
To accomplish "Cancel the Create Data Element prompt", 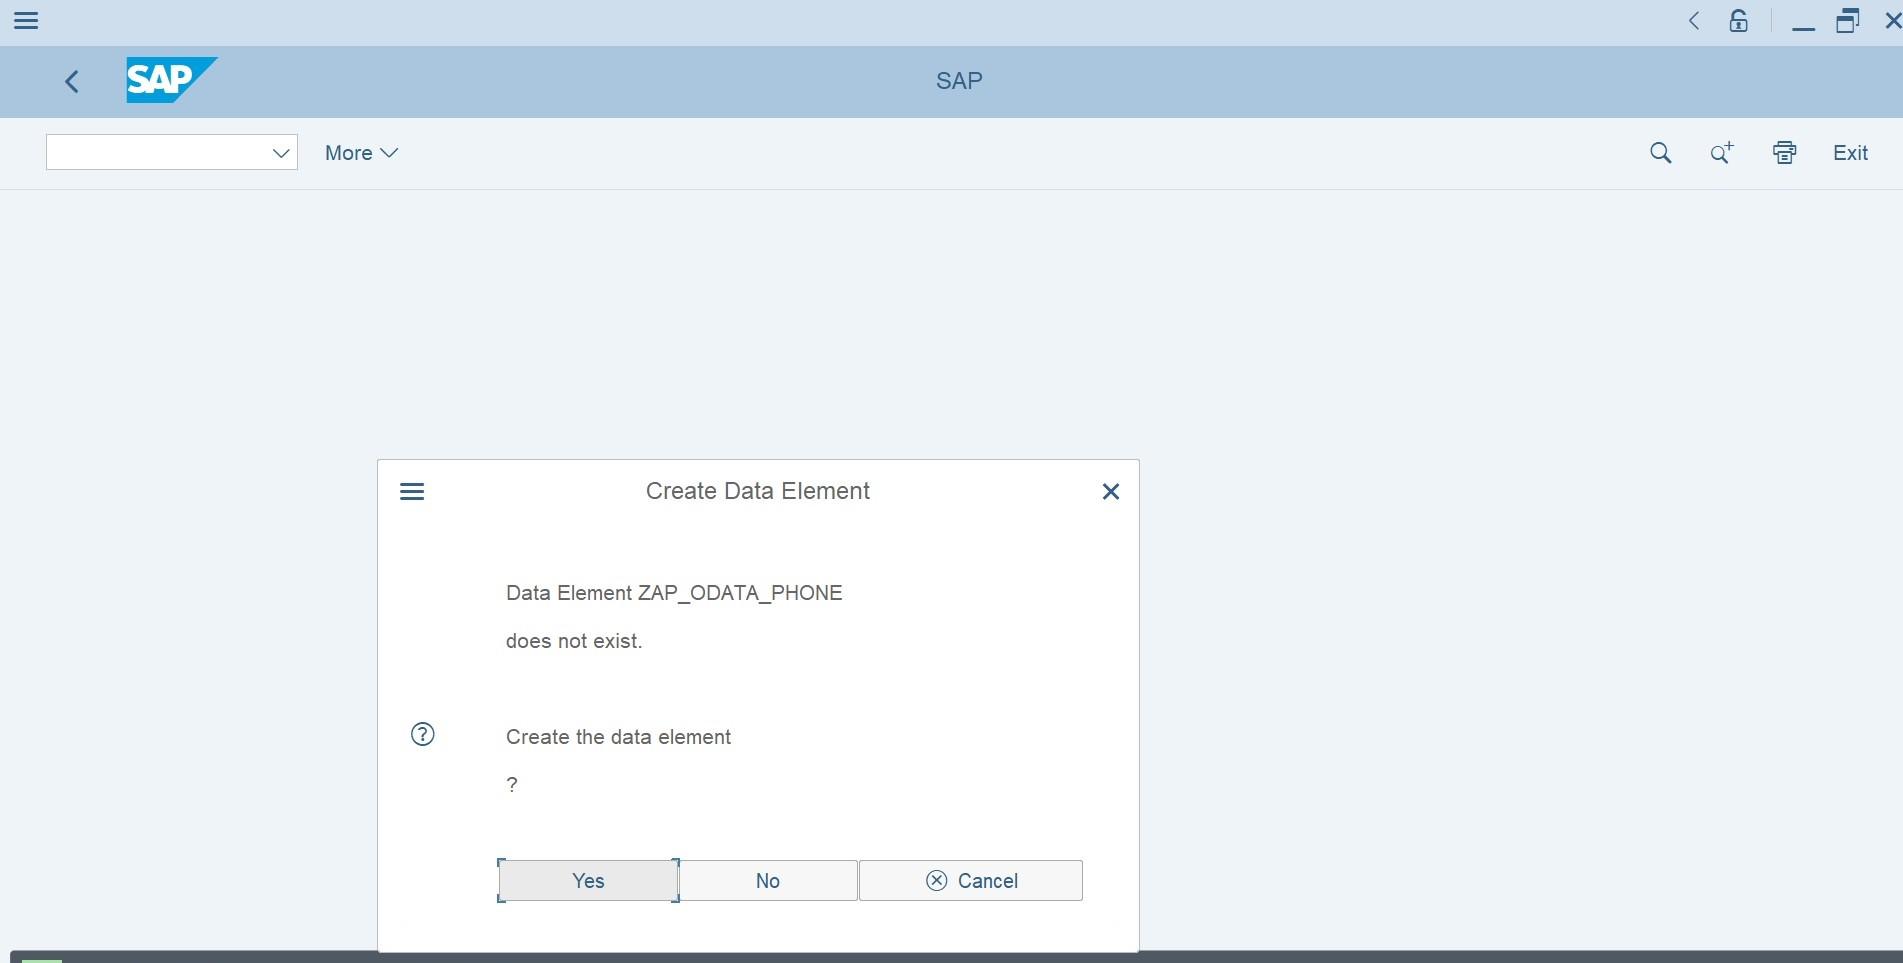I will click(x=969, y=880).
